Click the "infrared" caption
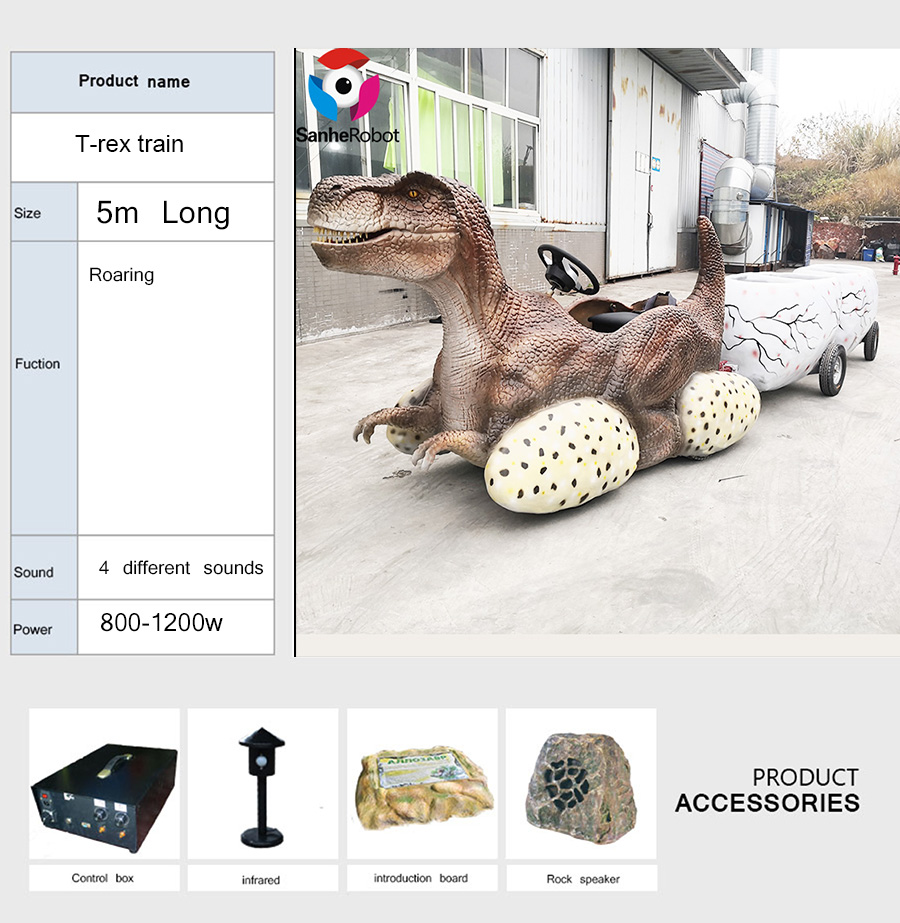900x923 pixels. (x=261, y=879)
